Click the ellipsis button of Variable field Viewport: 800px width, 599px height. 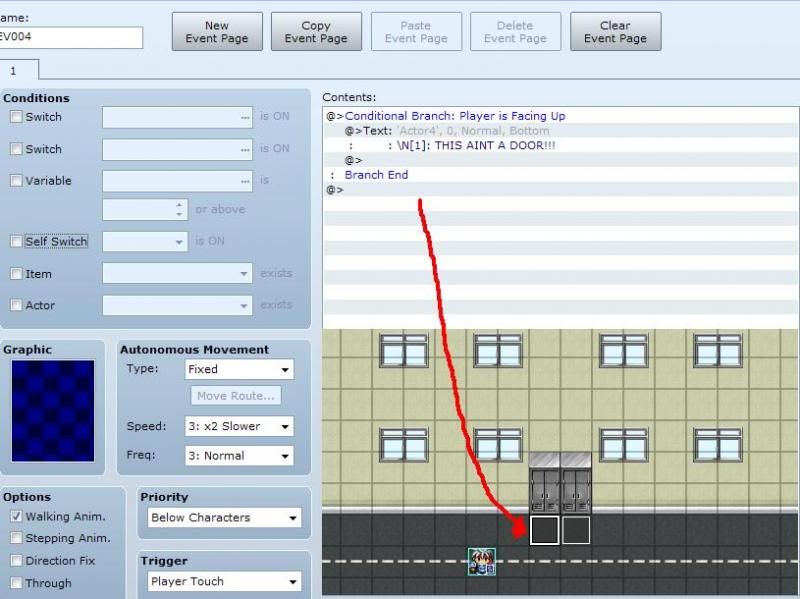coord(245,181)
